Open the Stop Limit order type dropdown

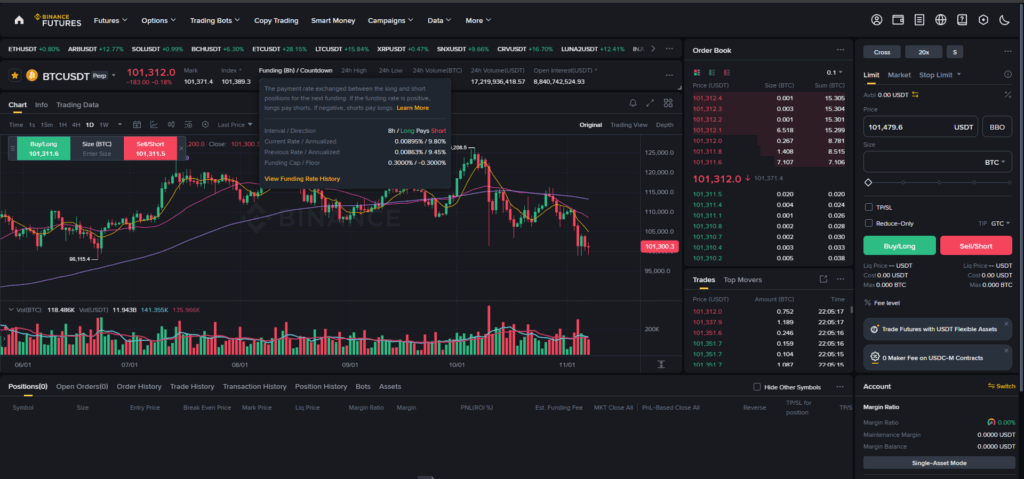tap(942, 75)
